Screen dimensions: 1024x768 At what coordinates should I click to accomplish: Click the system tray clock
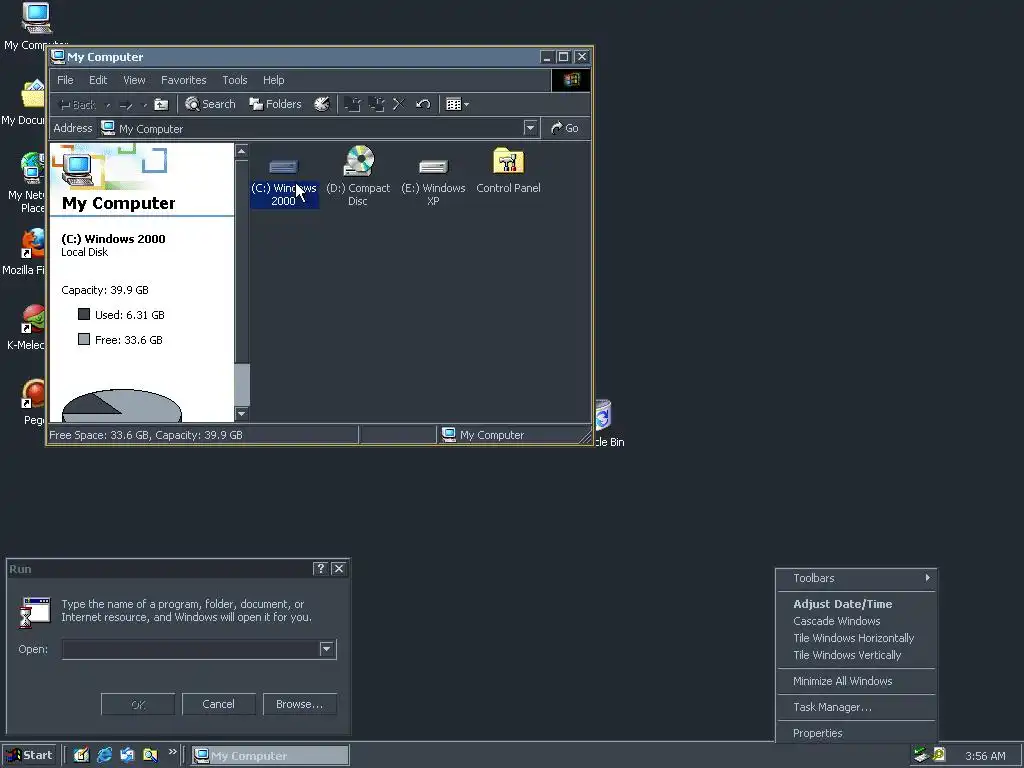coord(985,756)
